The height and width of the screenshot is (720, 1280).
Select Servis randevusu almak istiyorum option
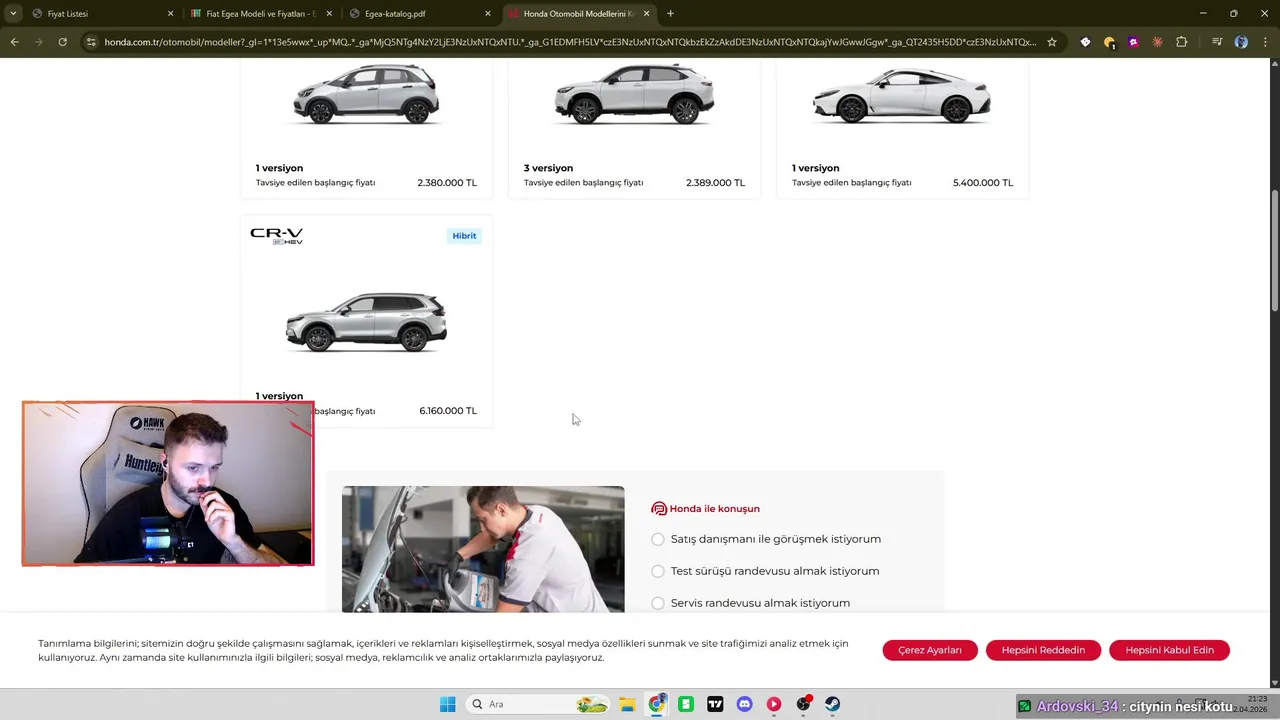click(658, 603)
